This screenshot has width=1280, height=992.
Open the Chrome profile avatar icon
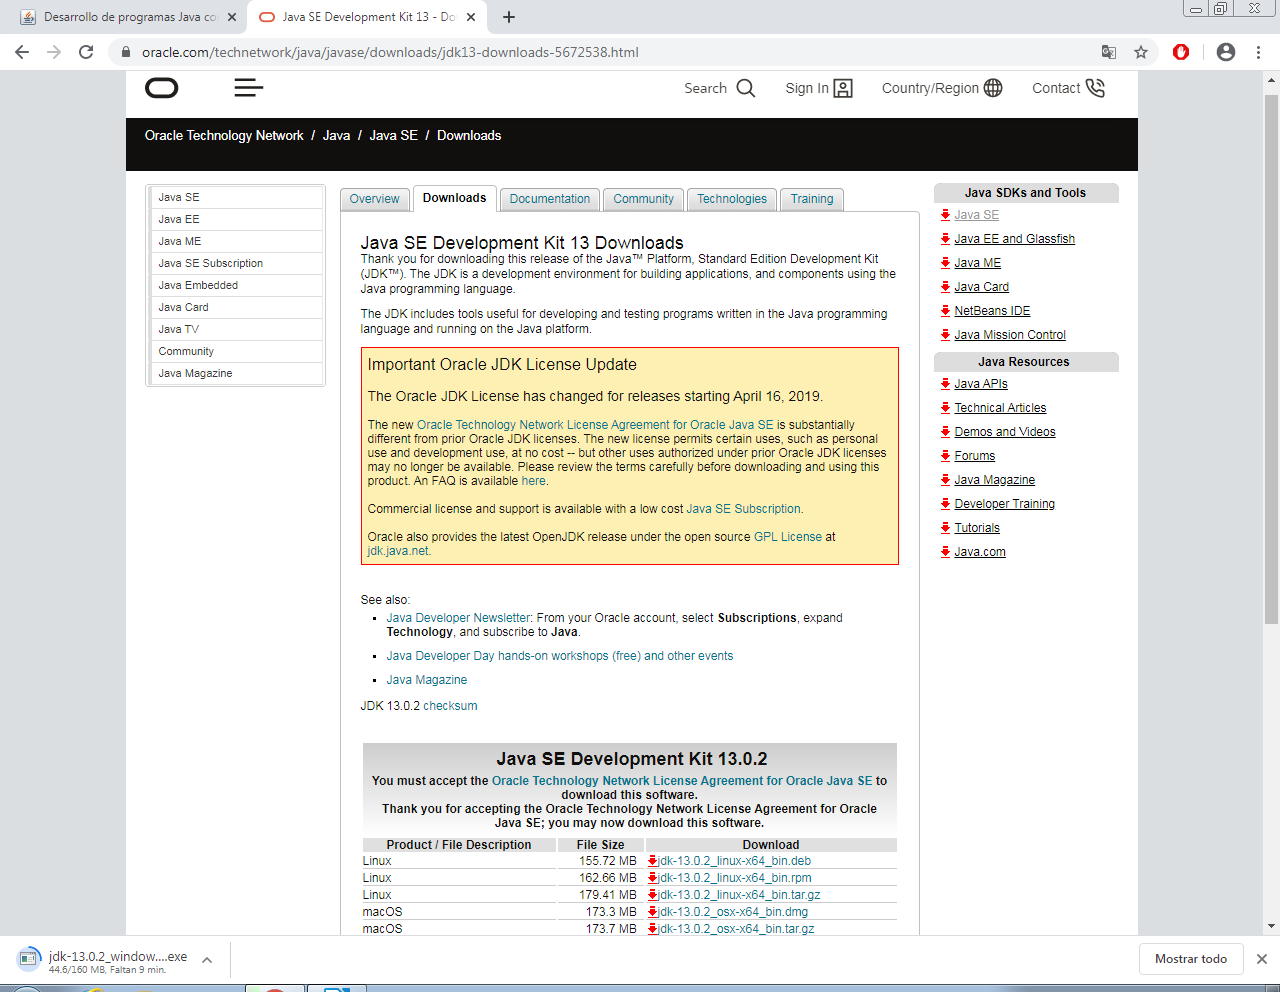click(1225, 52)
